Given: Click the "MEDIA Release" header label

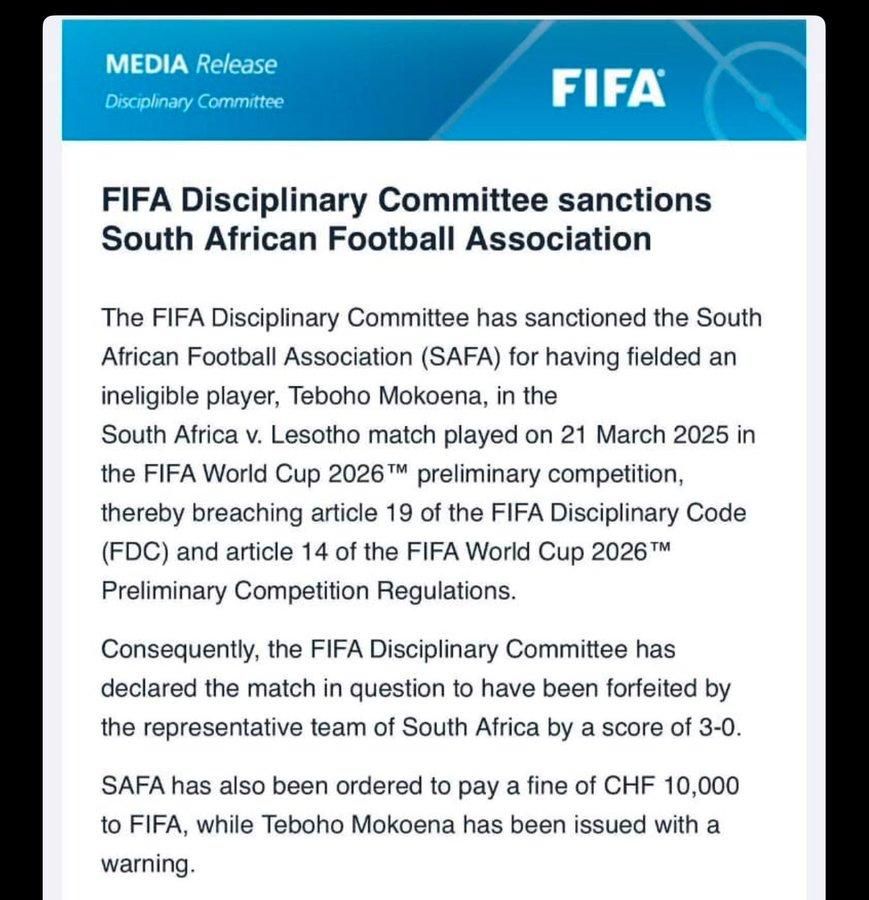Looking at the screenshot, I should pos(191,65).
